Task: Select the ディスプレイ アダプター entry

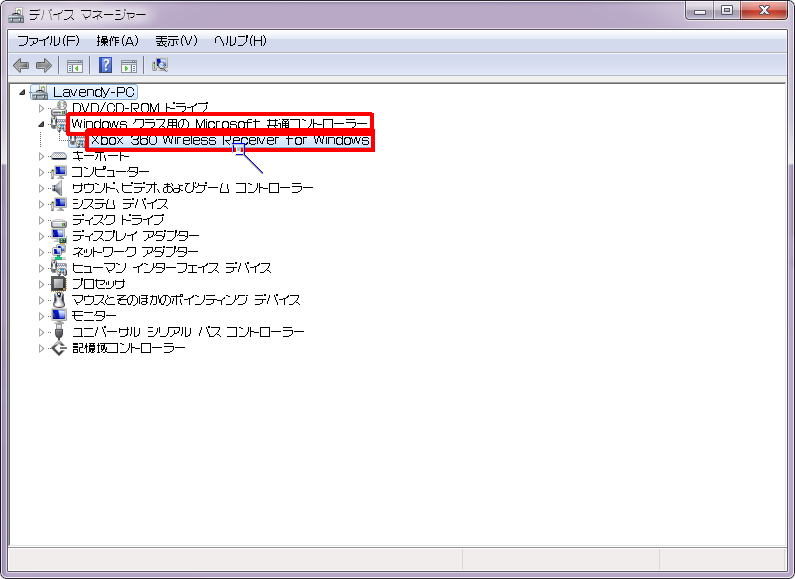Action: pyautogui.click(x=135, y=236)
